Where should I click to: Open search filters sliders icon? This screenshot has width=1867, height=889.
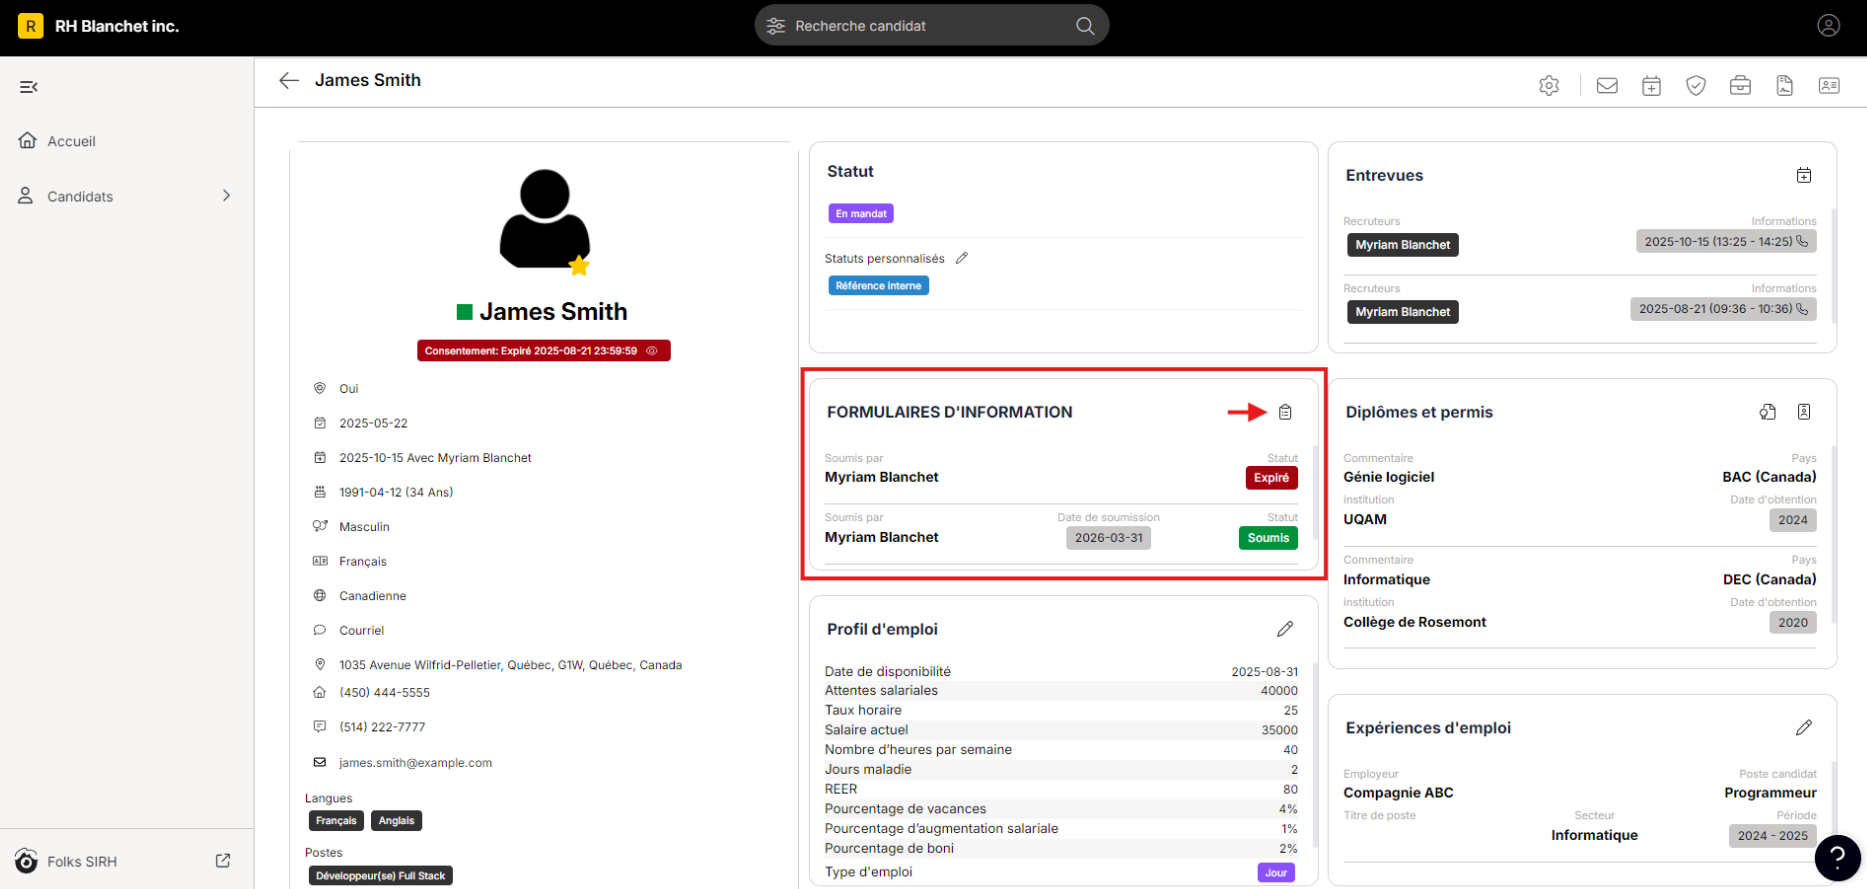coord(776,26)
